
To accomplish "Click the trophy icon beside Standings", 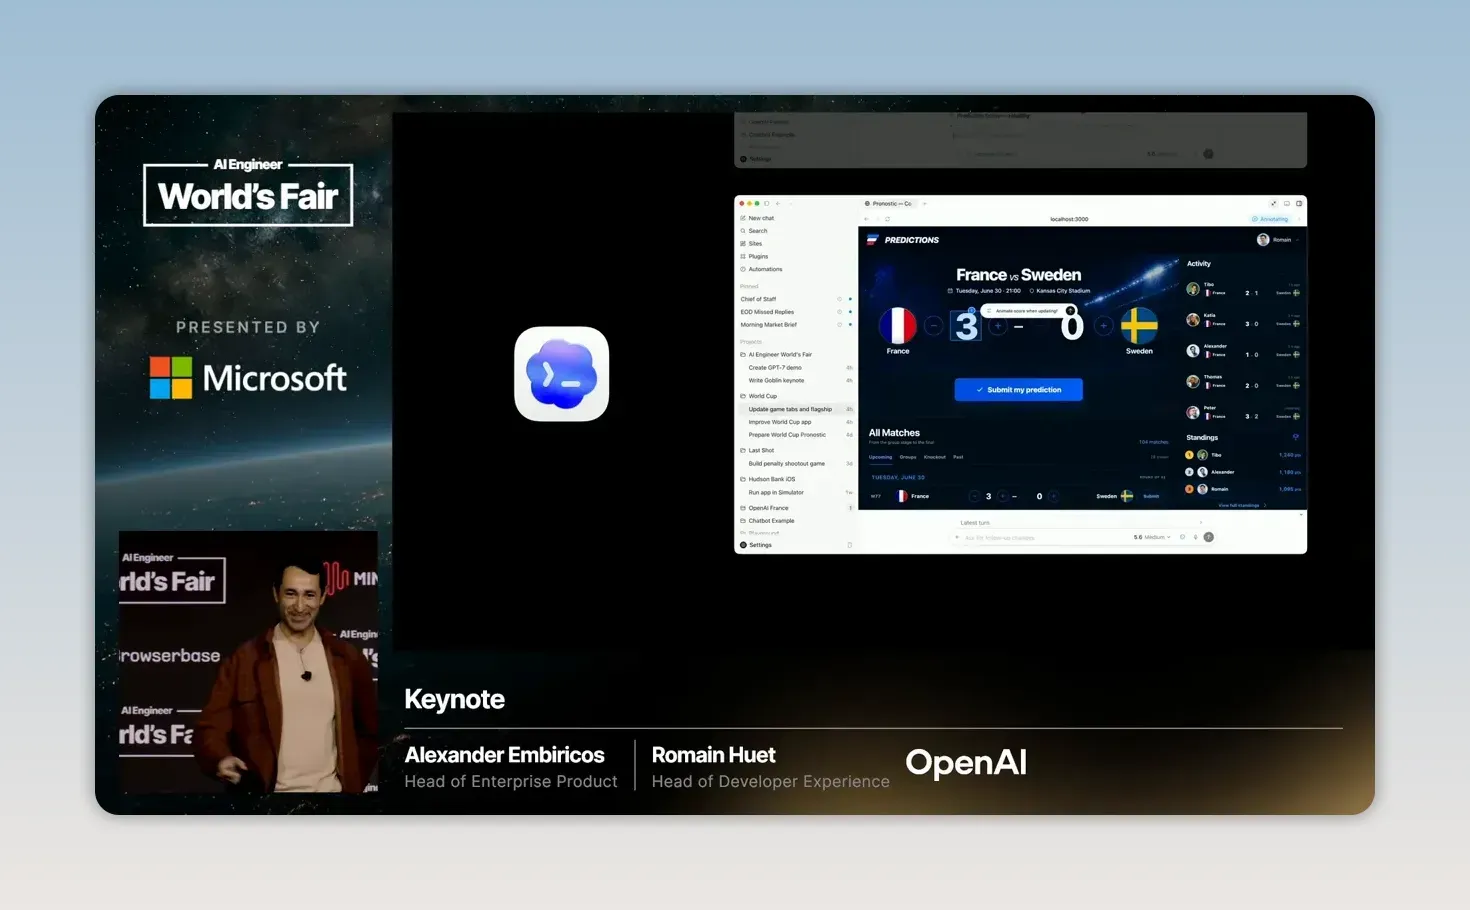I will pyautogui.click(x=1296, y=437).
